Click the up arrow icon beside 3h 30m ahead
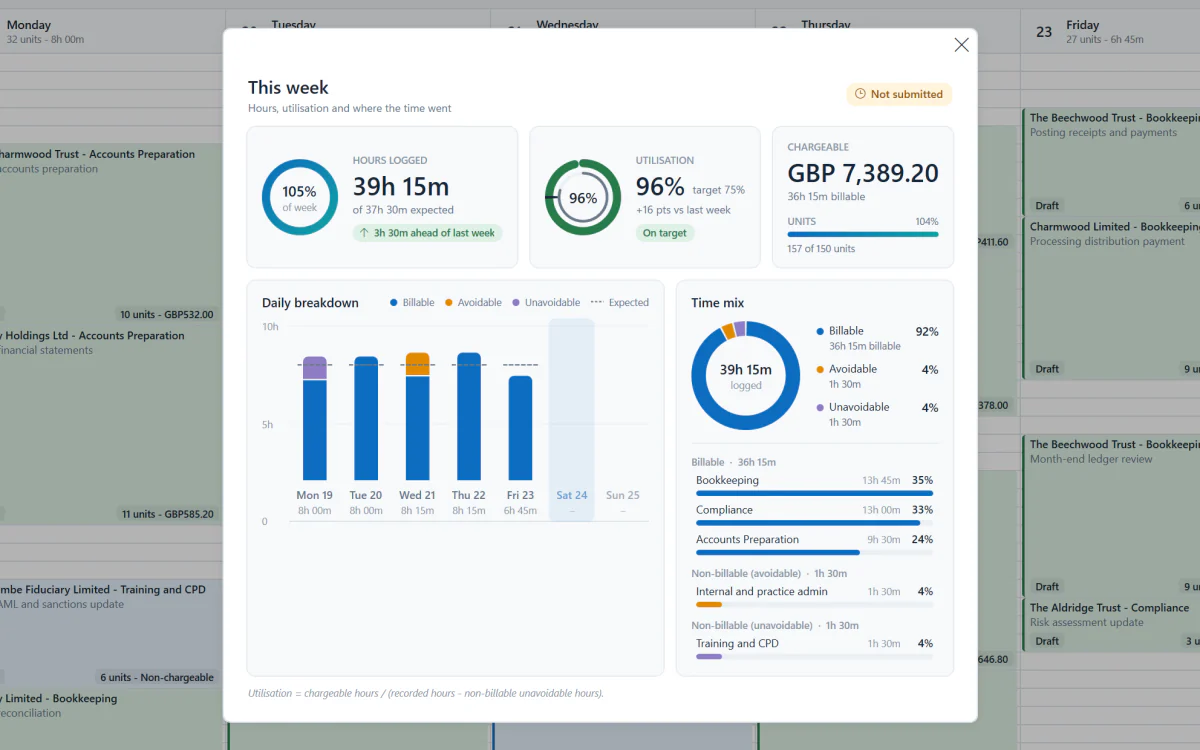The image size is (1200, 750). pyautogui.click(x=365, y=233)
